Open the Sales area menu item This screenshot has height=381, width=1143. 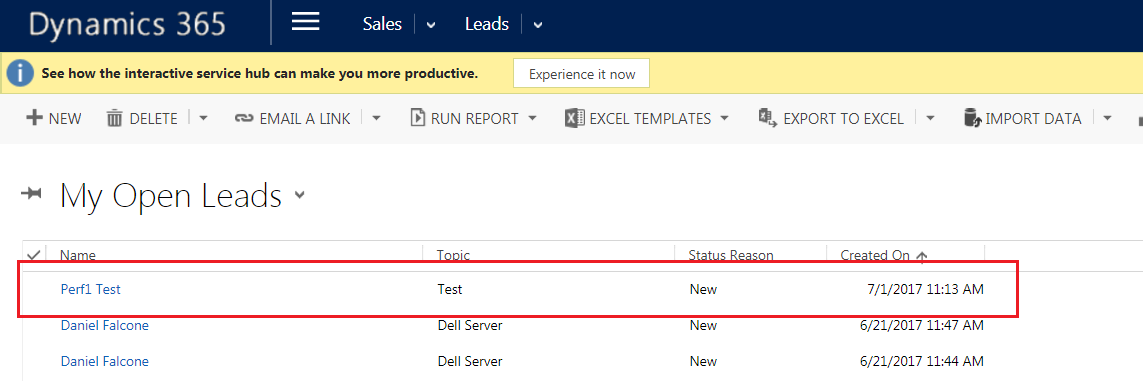click(x=382, y=24)
